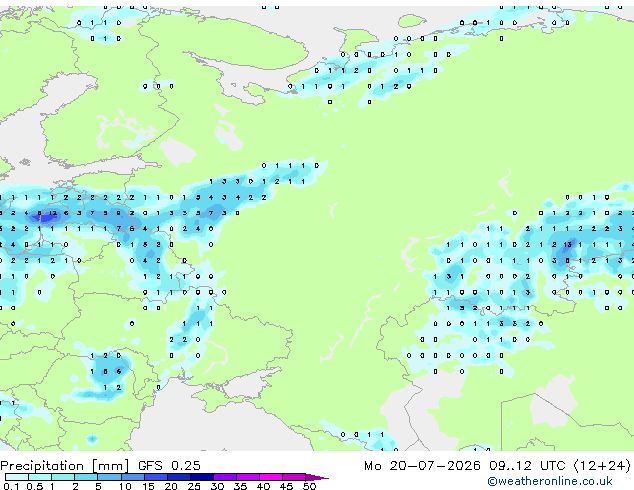Image resolution: width=634 pixels, height=490 pixels.
Task: Click the weatheronline.co.uk copyright link
Action: click(549, 481)
